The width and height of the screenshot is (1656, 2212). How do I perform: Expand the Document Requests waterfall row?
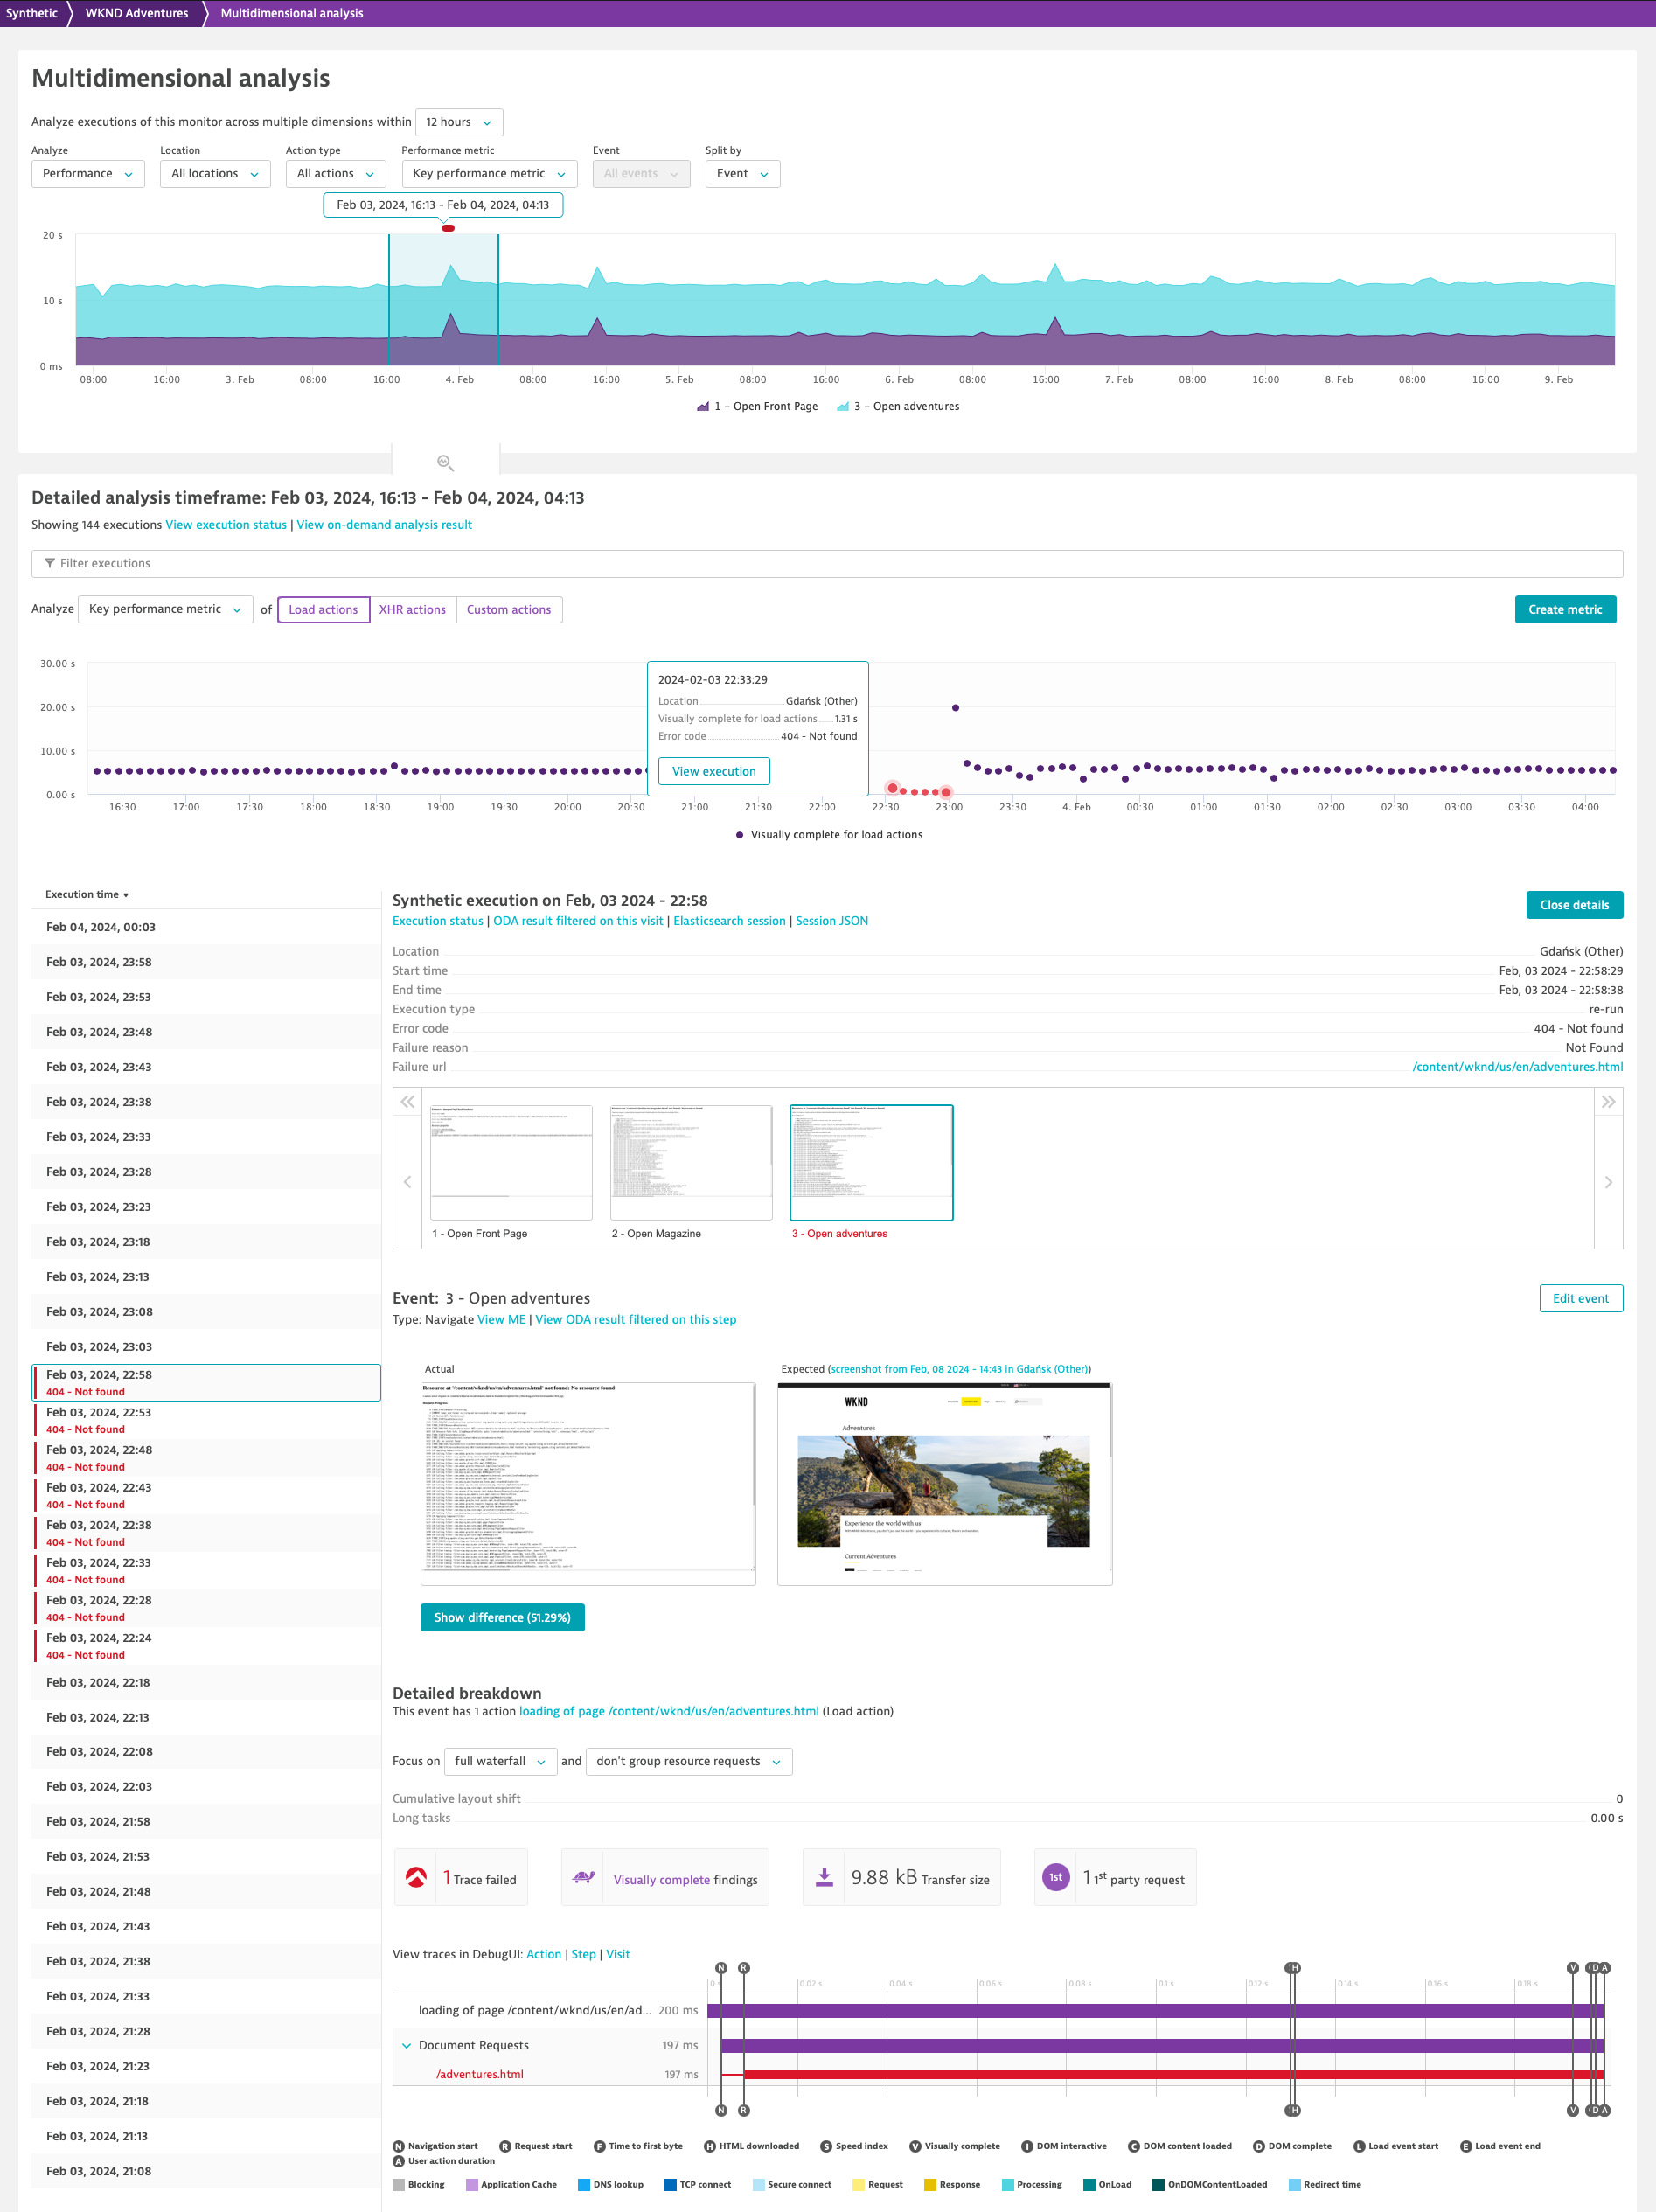(x=406, y=2046)
